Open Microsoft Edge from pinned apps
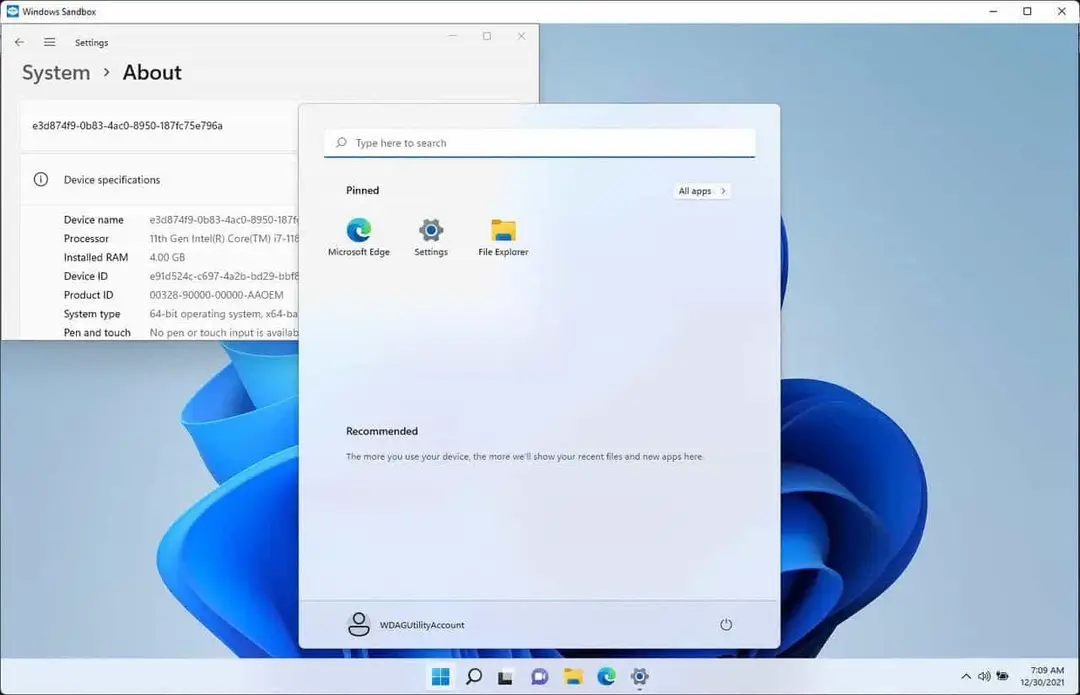 [359, 236]
